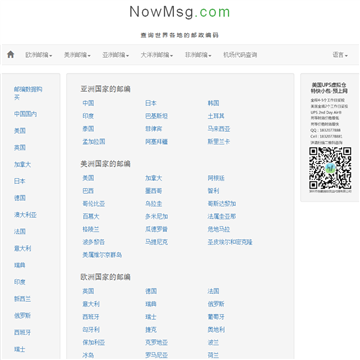
Task: Expand the 非洲邮编 dropdown
Action: point(198,55)
